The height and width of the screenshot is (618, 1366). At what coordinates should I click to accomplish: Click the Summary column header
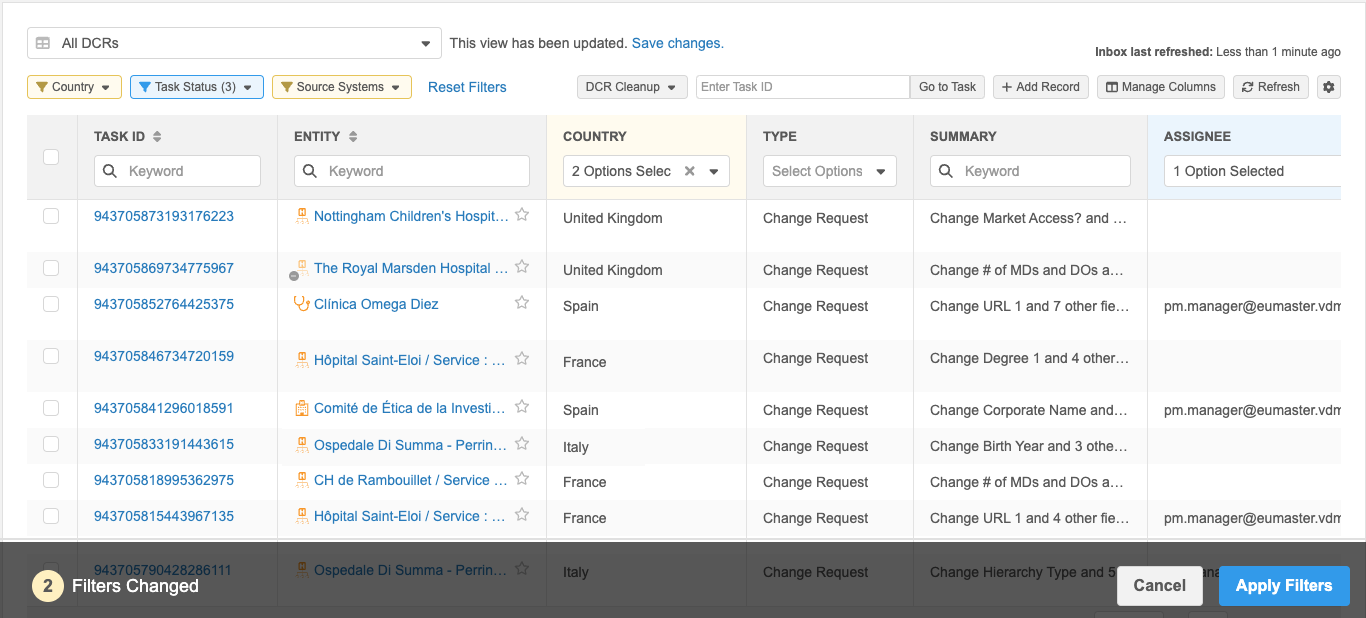[963, 136]
